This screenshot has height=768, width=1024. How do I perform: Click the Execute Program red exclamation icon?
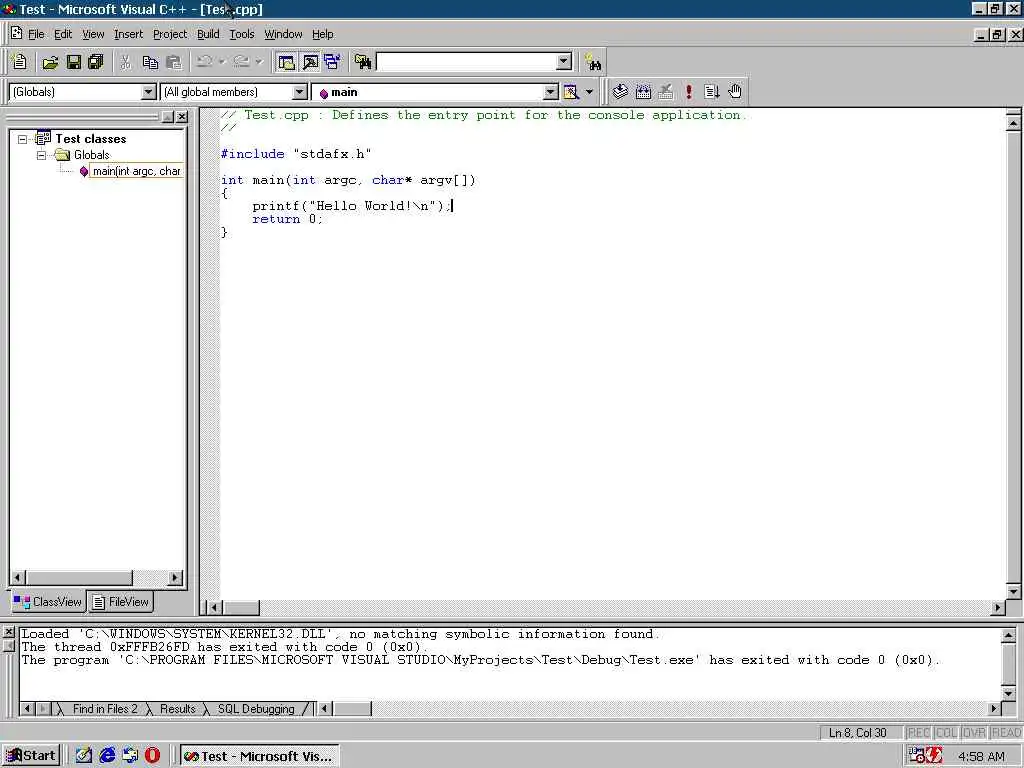pos(688,92)
